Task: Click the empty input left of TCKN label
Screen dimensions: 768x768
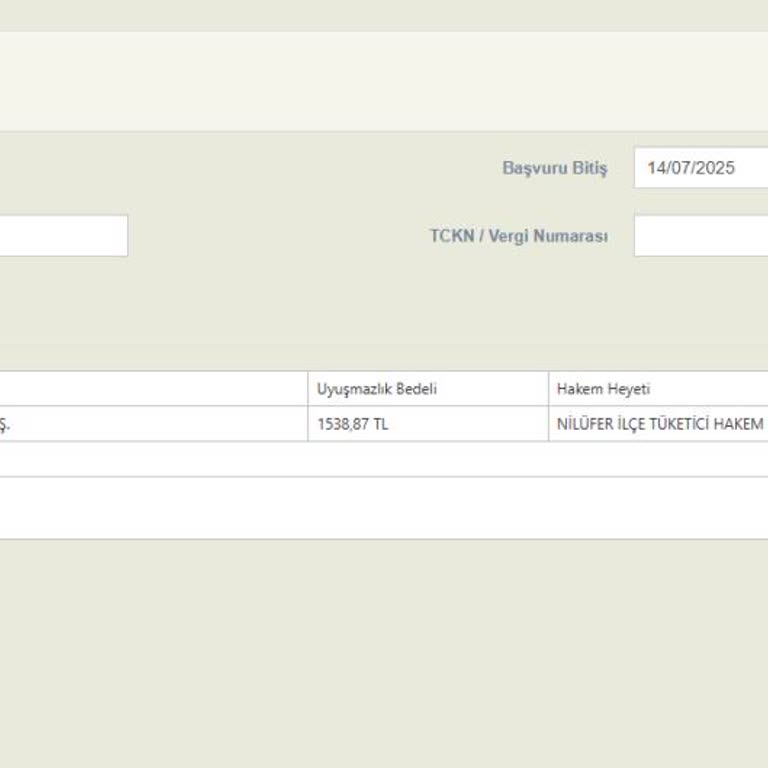Action: point(64,236)
